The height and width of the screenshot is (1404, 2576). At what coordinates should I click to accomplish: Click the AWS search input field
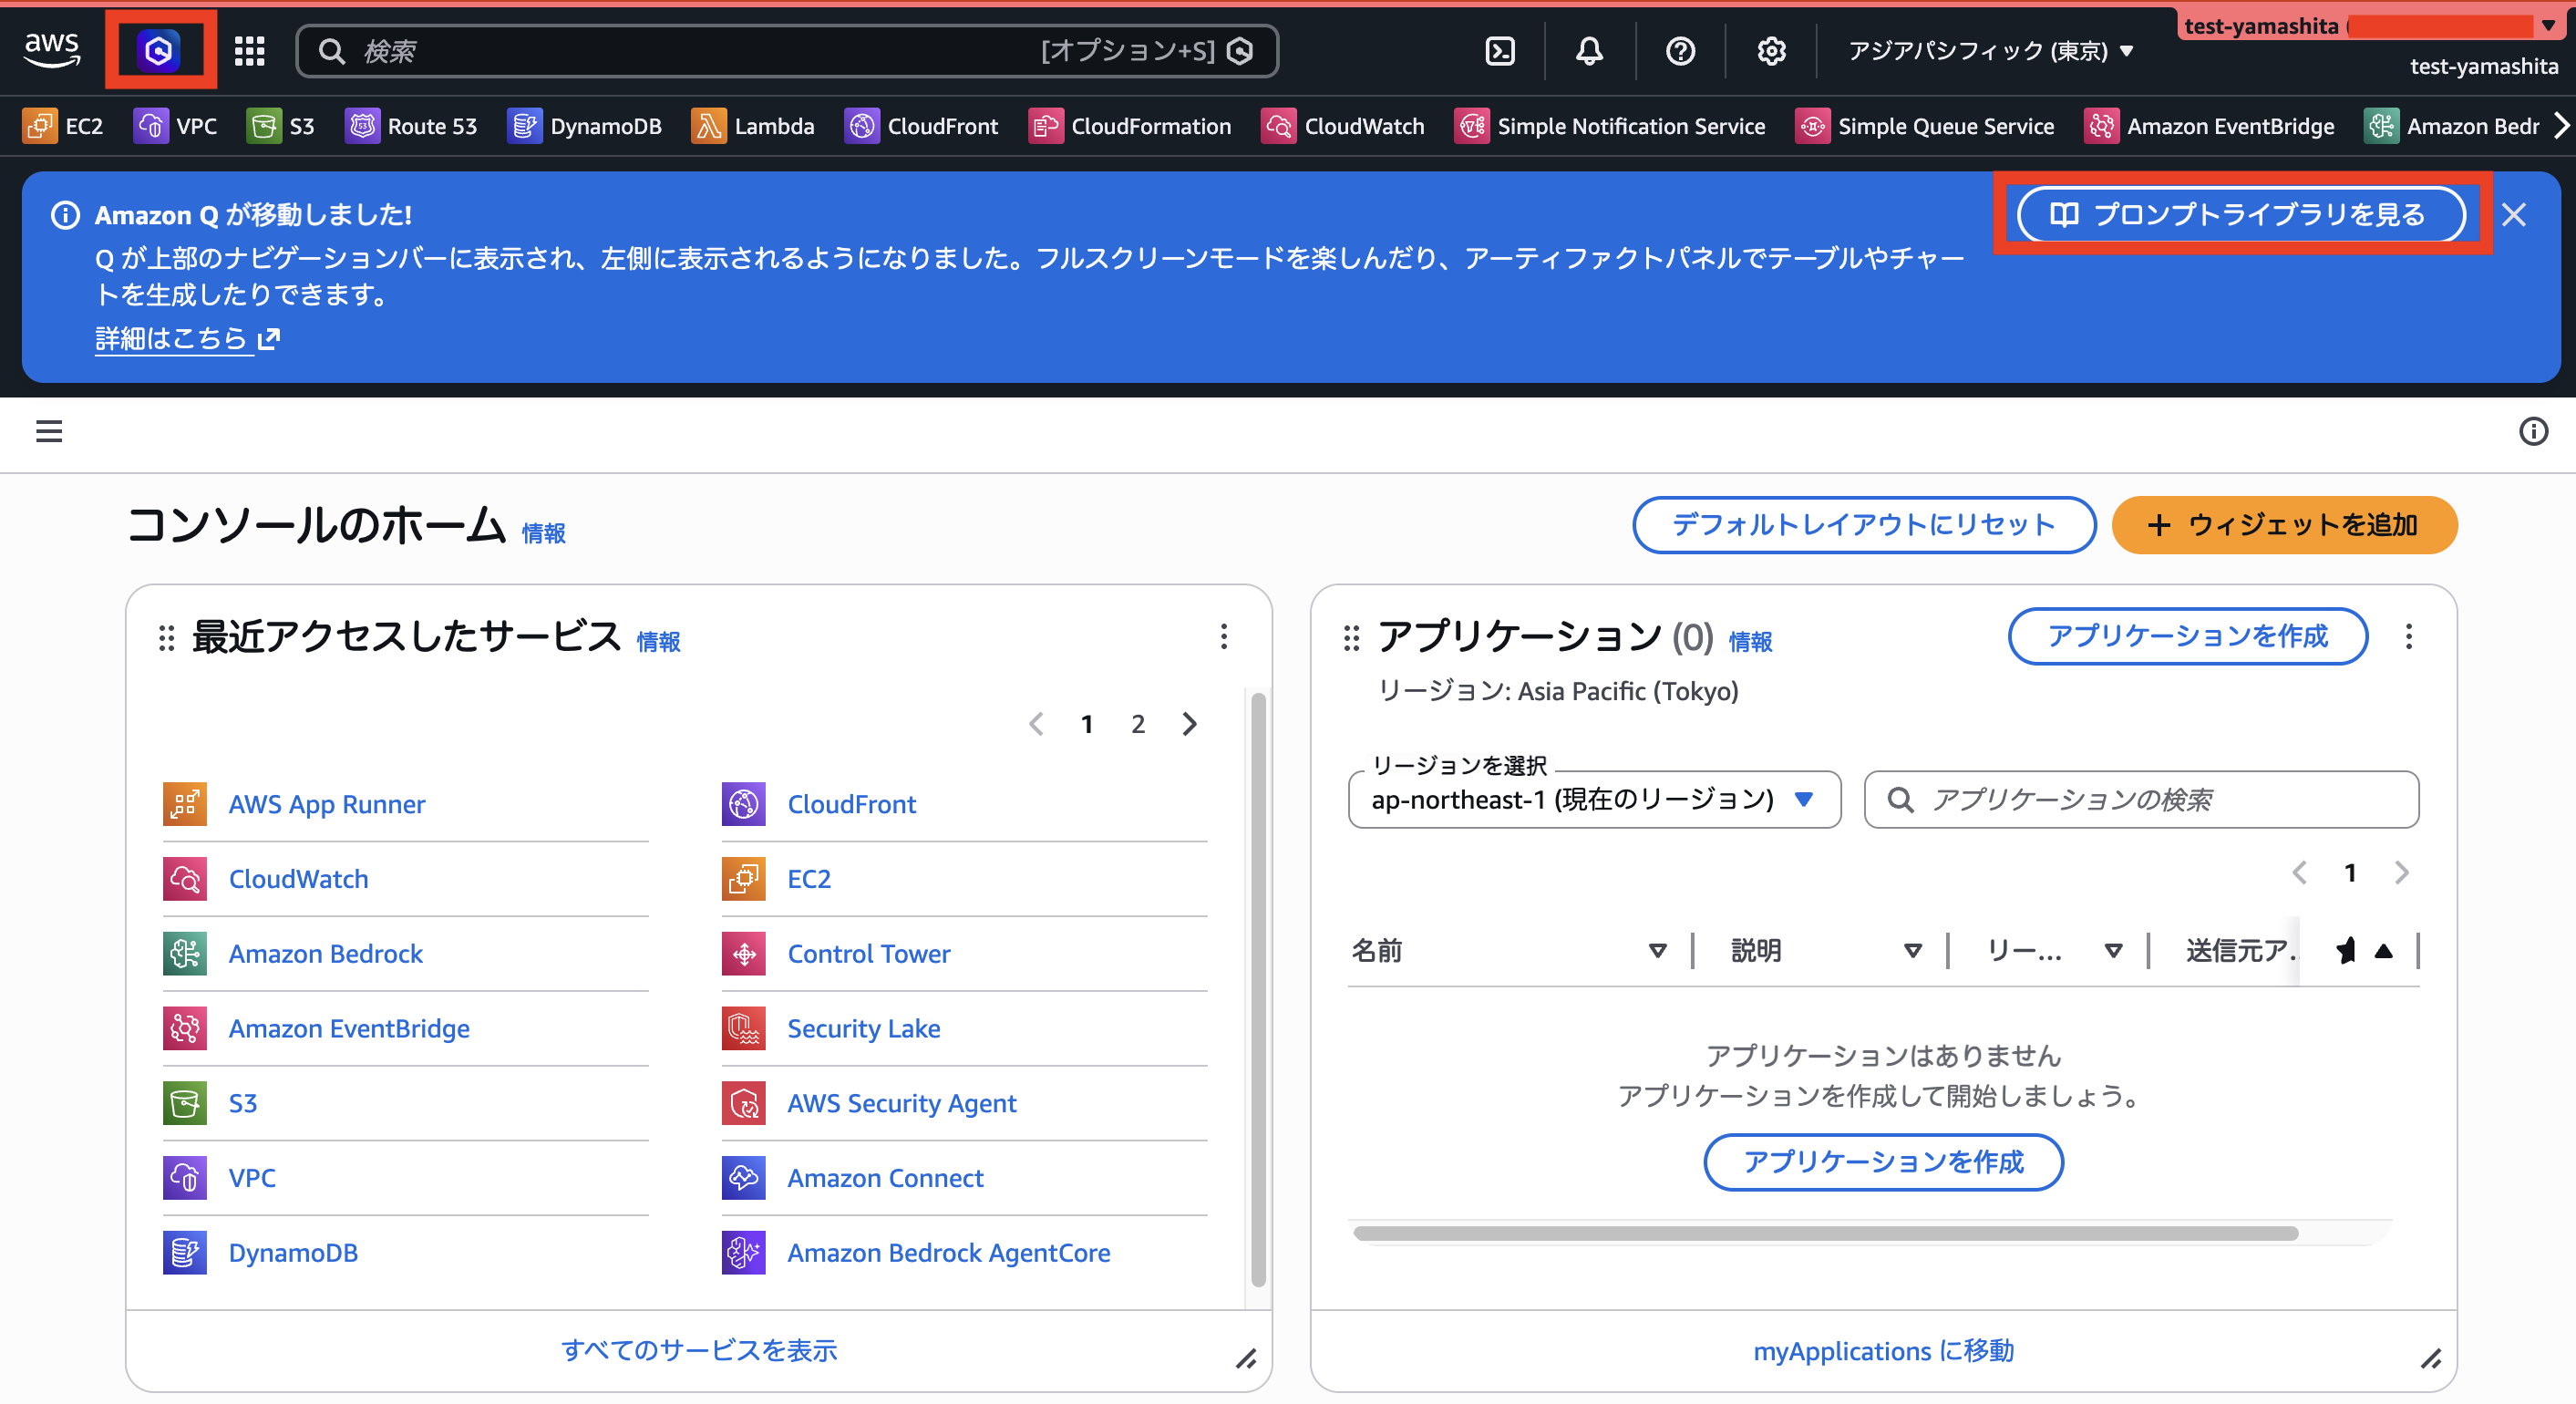coord(700,51)
